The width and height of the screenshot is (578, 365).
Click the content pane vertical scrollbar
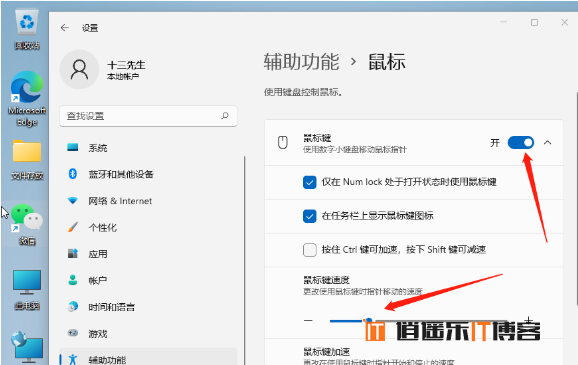click(x=576, y=198)
